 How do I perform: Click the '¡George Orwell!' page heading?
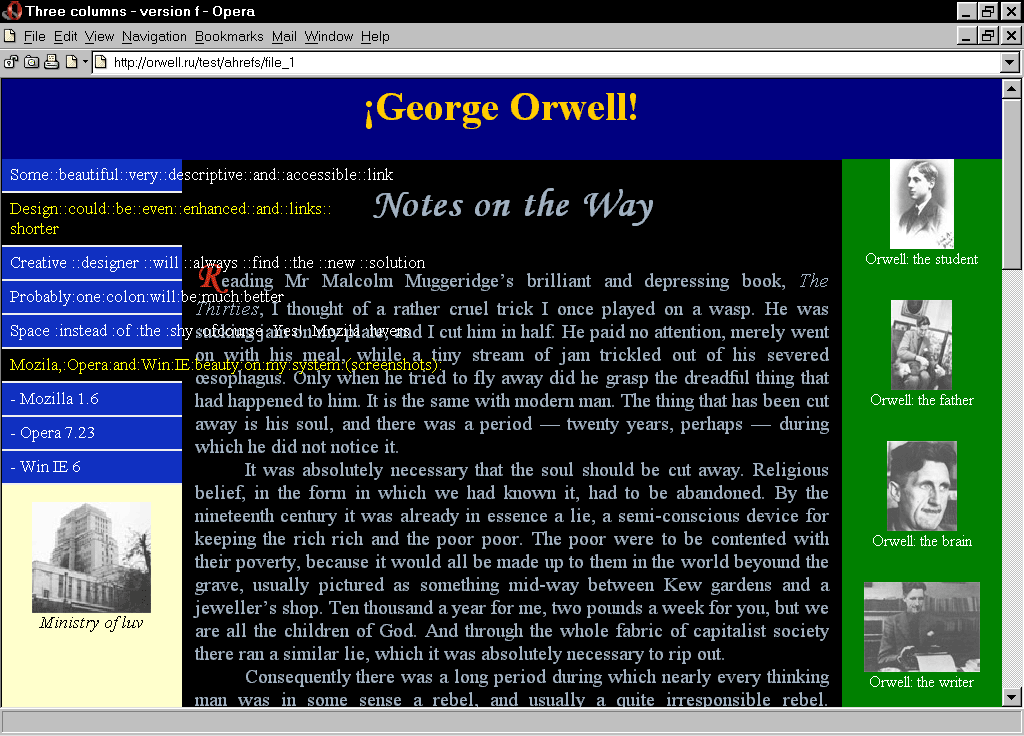[501, 108]
